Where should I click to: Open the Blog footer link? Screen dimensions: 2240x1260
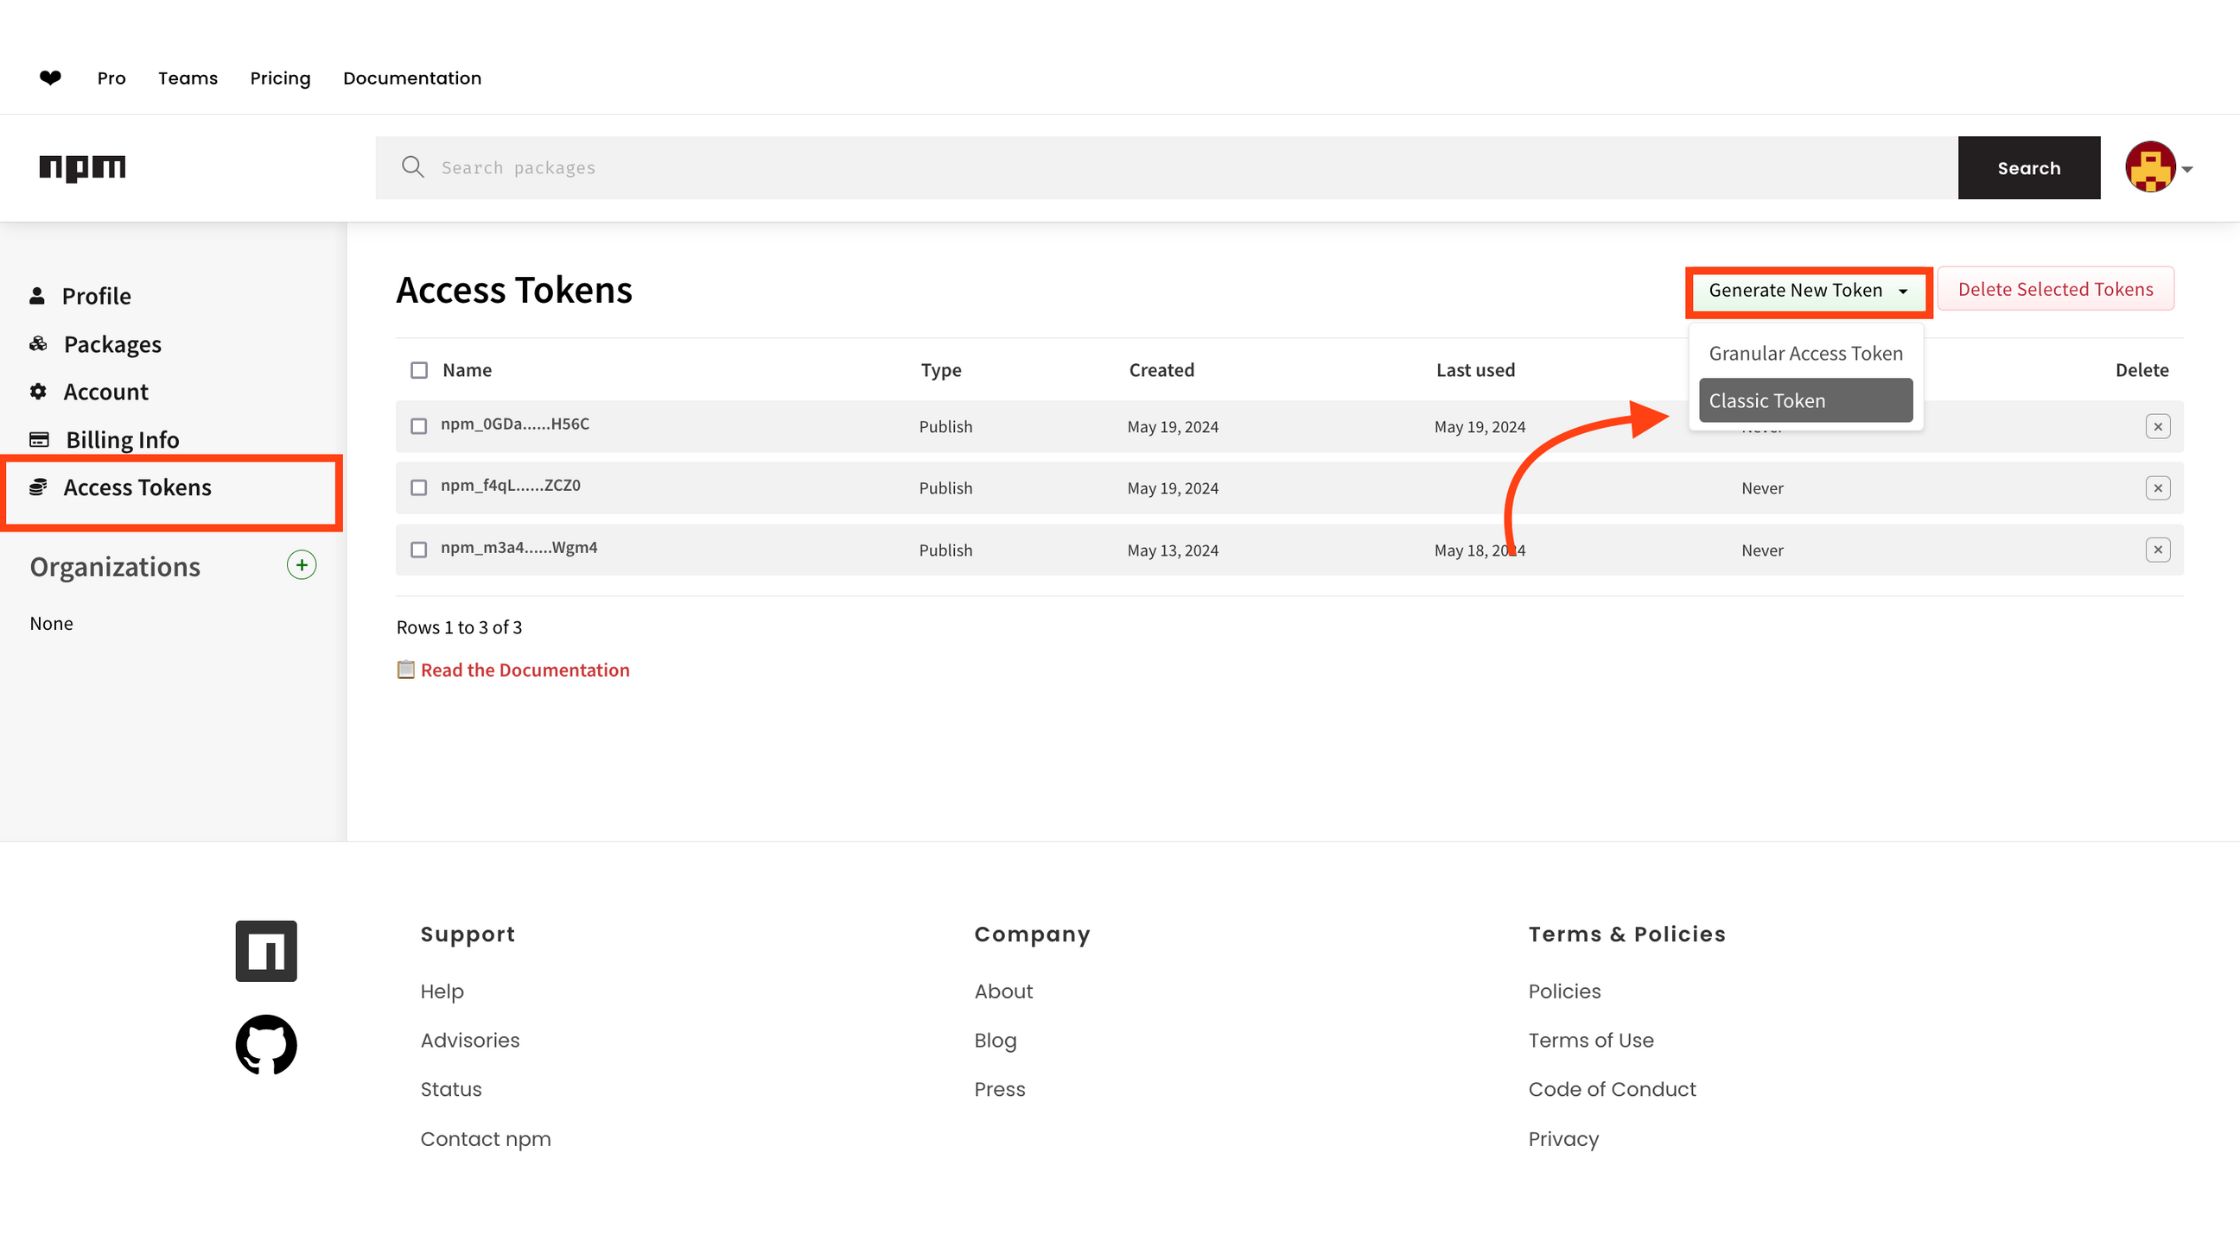click(x=995, y=1040)
